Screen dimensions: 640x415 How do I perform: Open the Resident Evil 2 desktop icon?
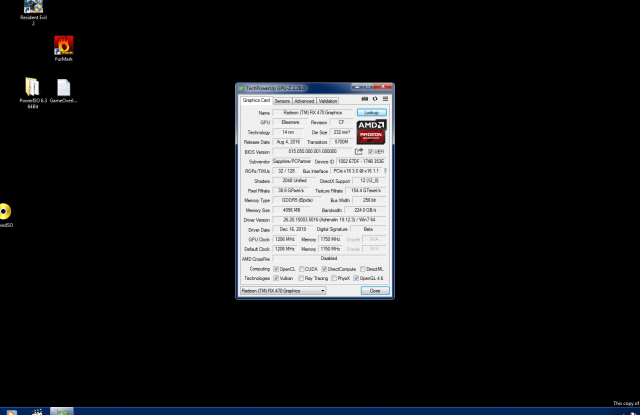pyautogui.click(x=33, y=13)
